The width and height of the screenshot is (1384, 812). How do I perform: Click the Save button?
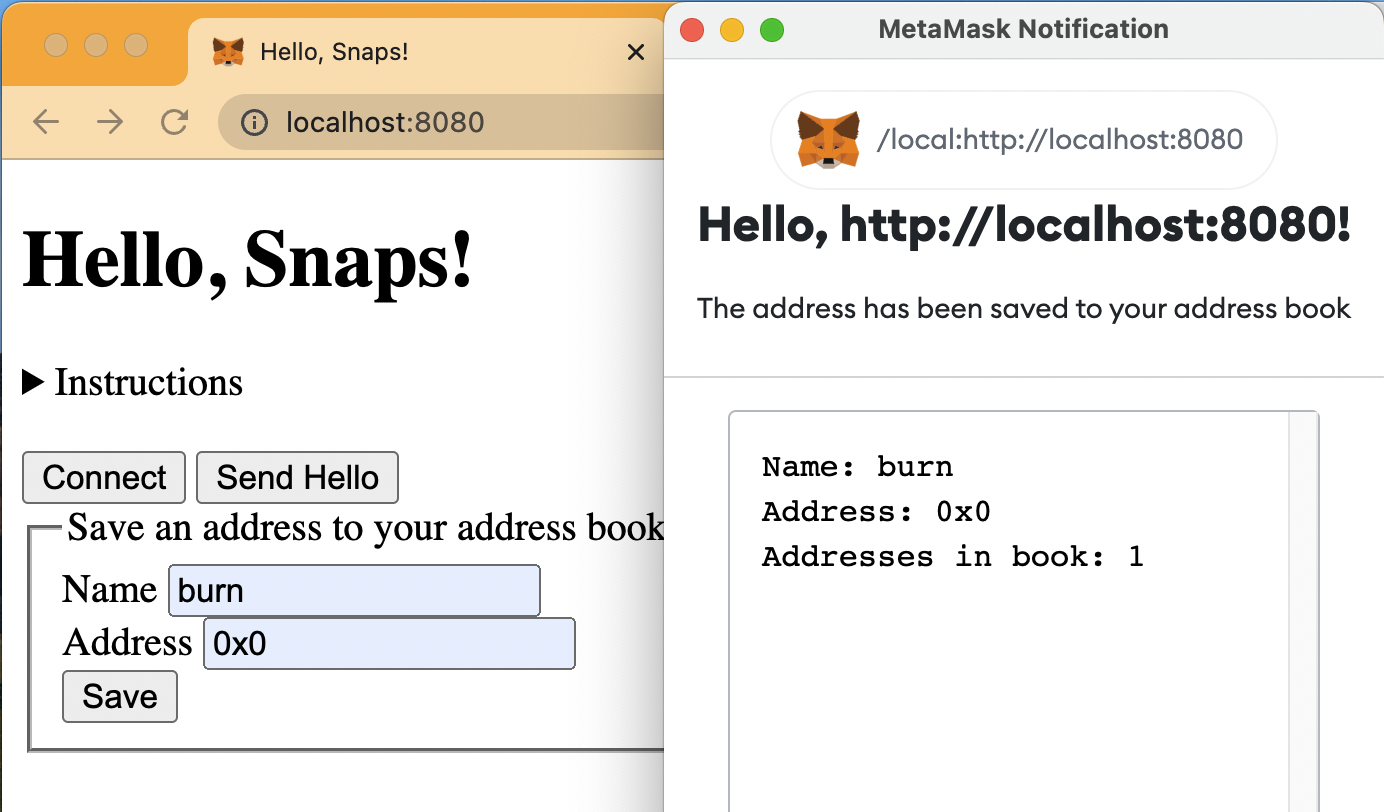120,696
